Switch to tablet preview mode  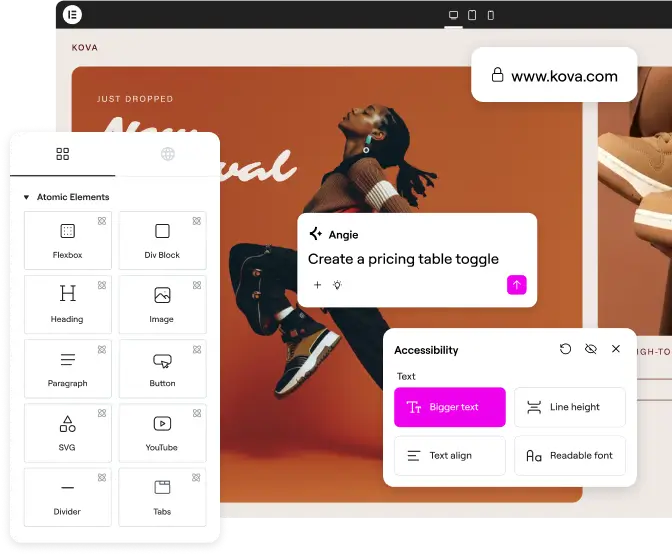[472, 15]
